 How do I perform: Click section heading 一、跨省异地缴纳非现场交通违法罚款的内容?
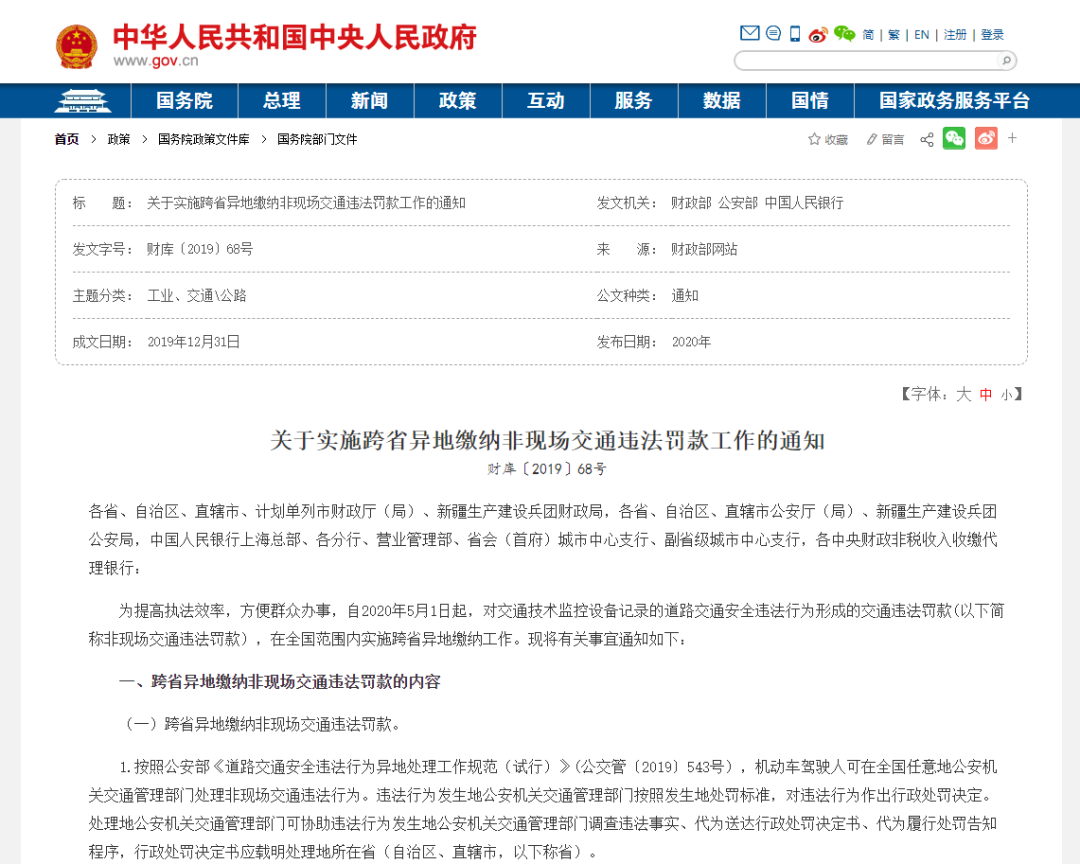point(280,682)
